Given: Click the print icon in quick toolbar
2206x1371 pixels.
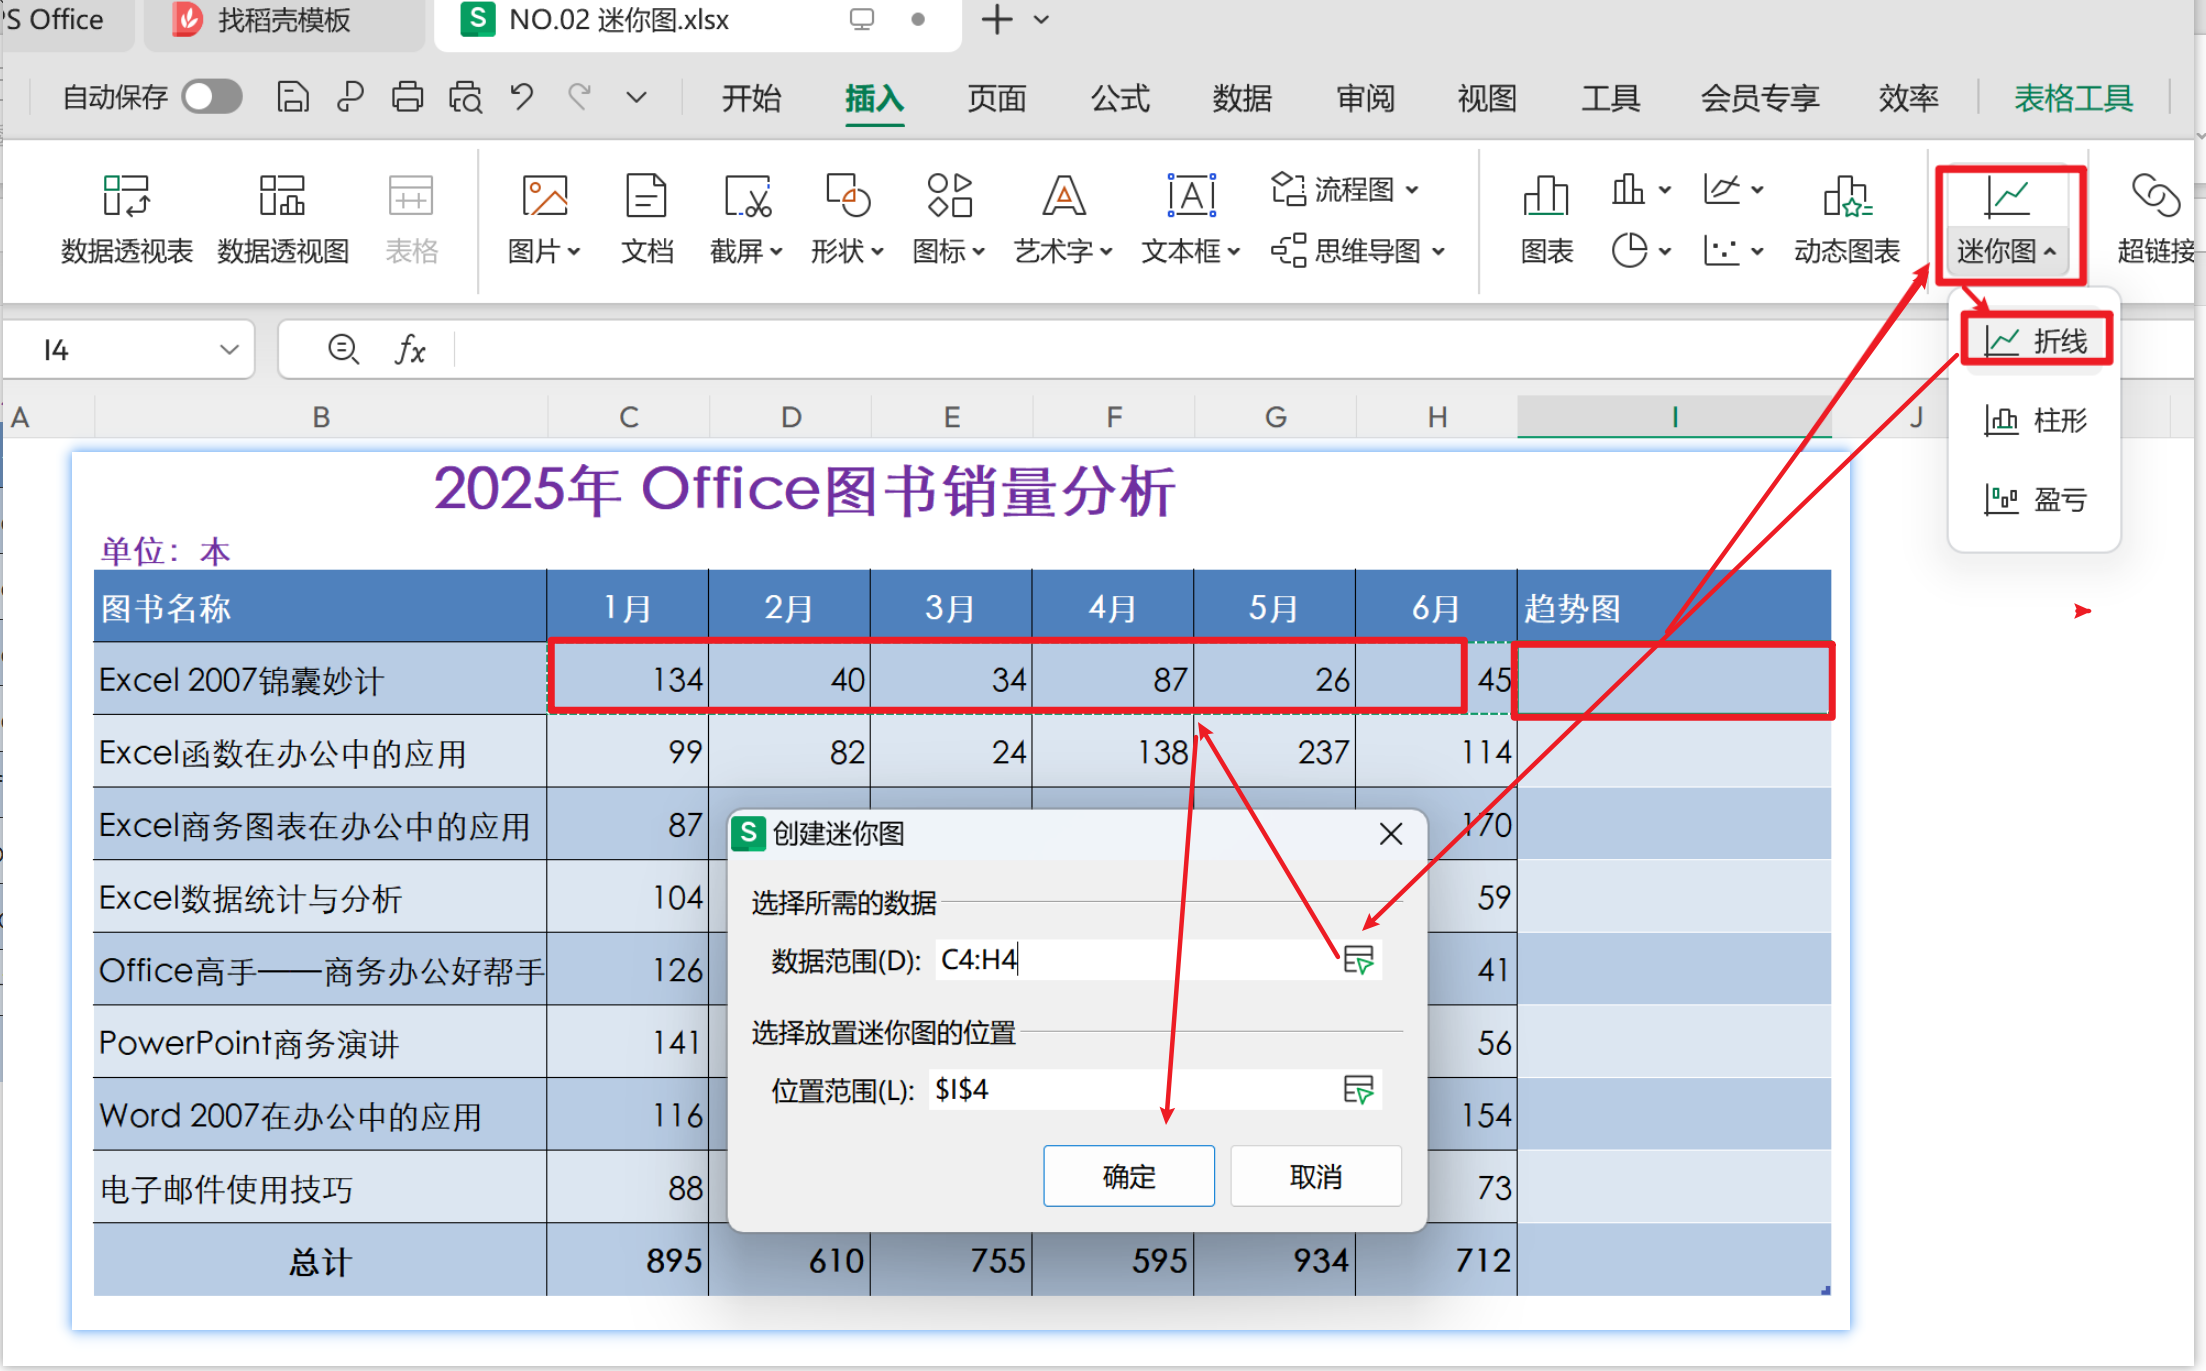Looking at the screenshot, I should (x=407, y=97).
